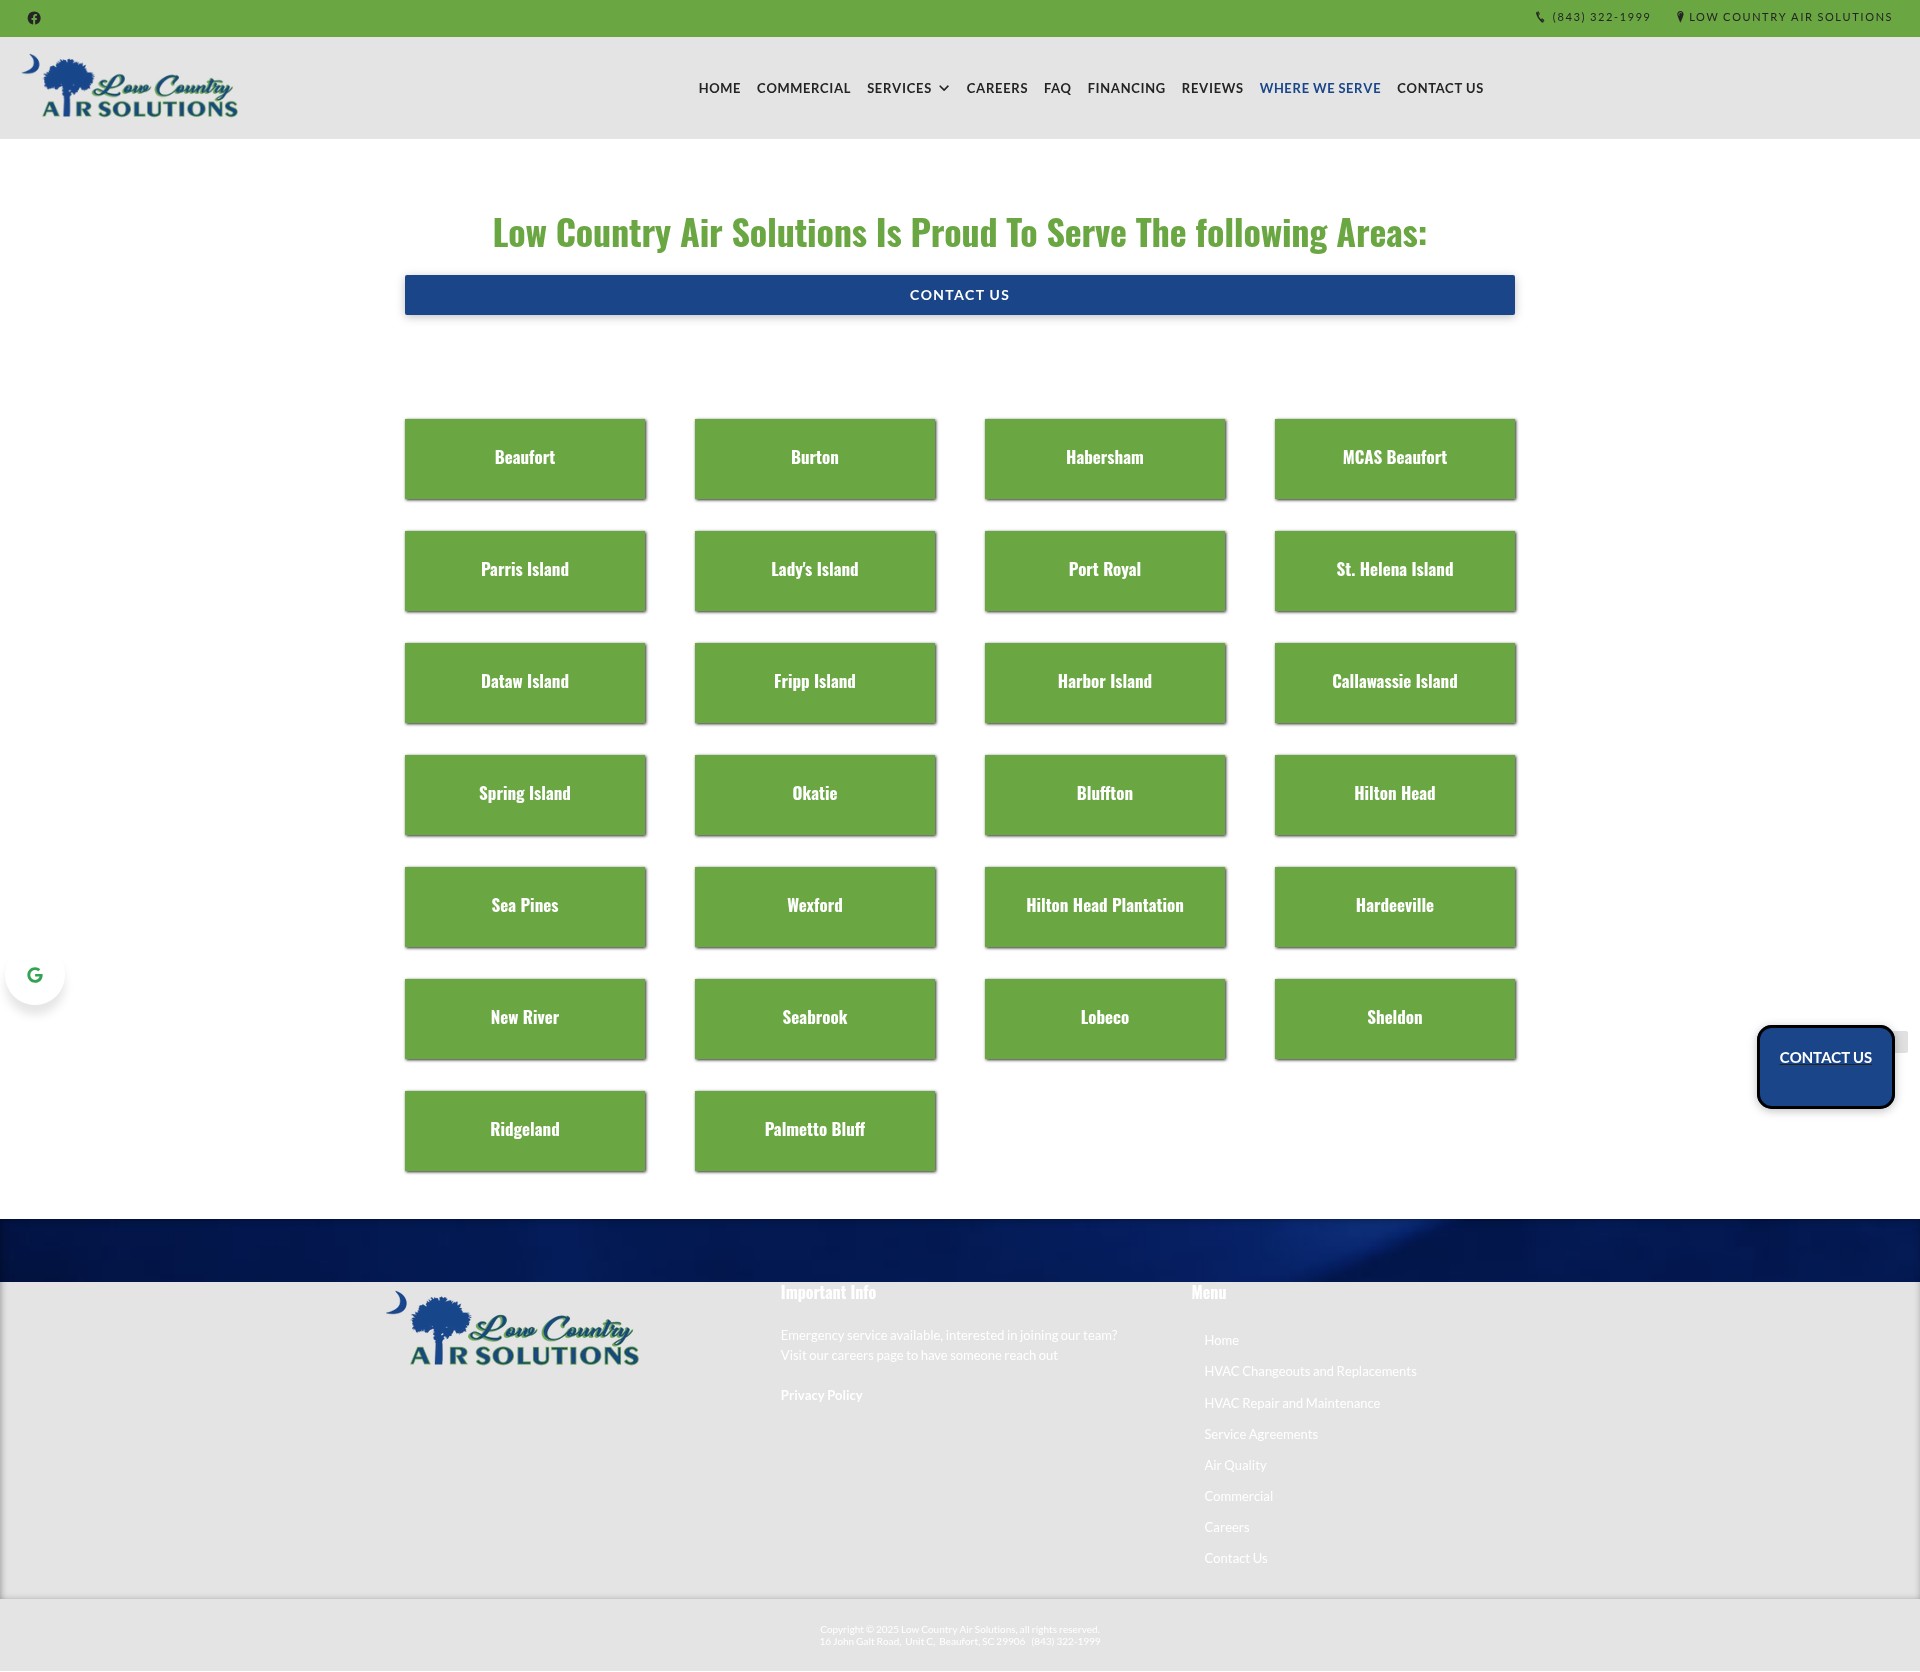Open the Parris Island area button
The width and height of the screenshot is (1920, 1672).
pos(525,571)
